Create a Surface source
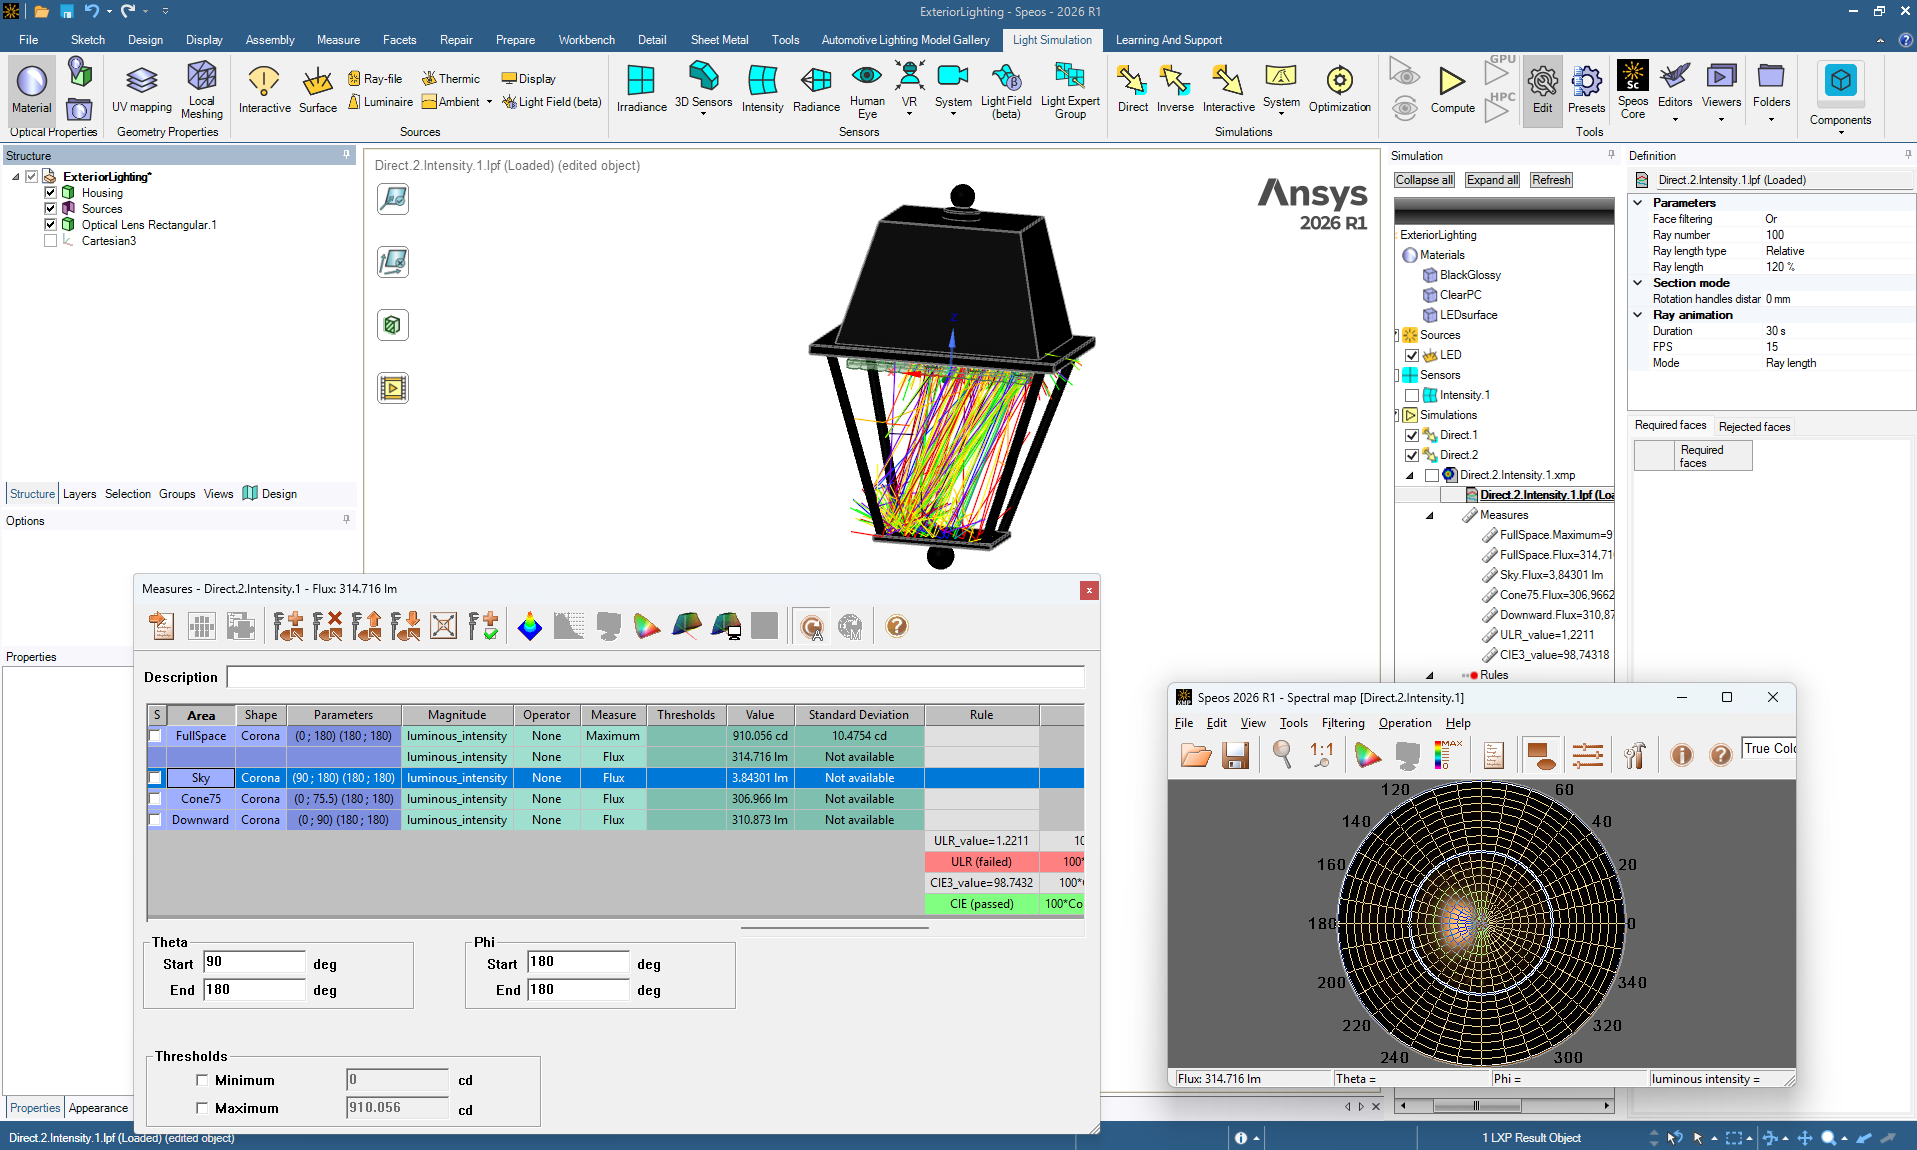Image resolution: width=1917 pixels, height=1150 pixels. [318, 89]
